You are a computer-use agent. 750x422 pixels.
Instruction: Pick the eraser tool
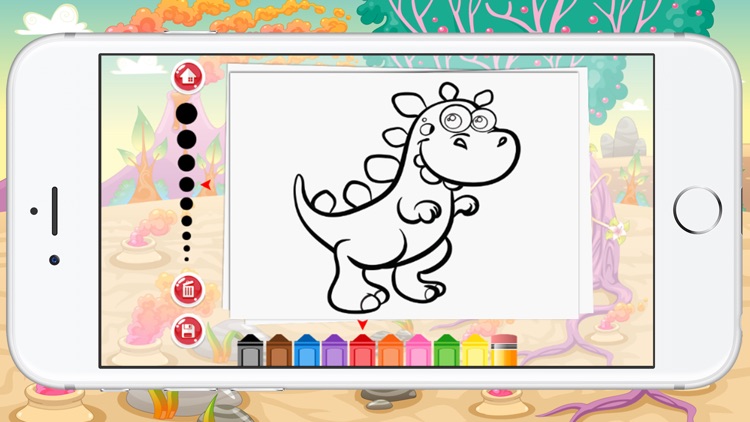[x=504, y=350]
